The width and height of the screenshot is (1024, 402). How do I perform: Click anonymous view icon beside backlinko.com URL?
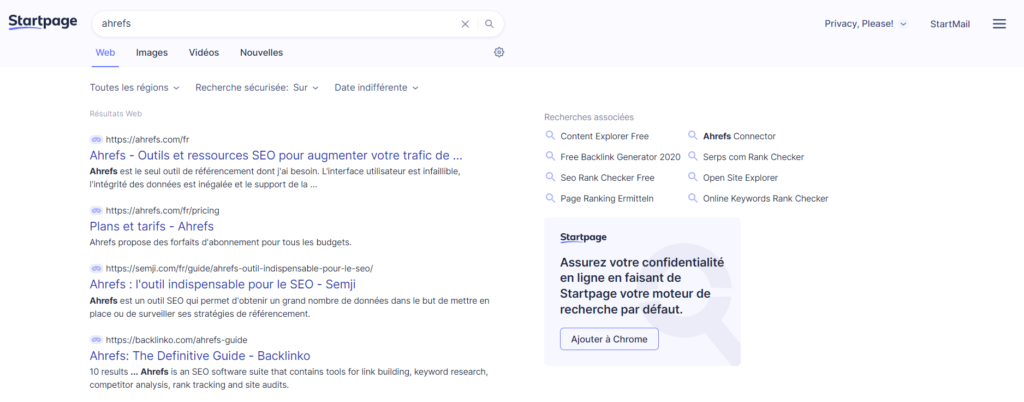96,340
